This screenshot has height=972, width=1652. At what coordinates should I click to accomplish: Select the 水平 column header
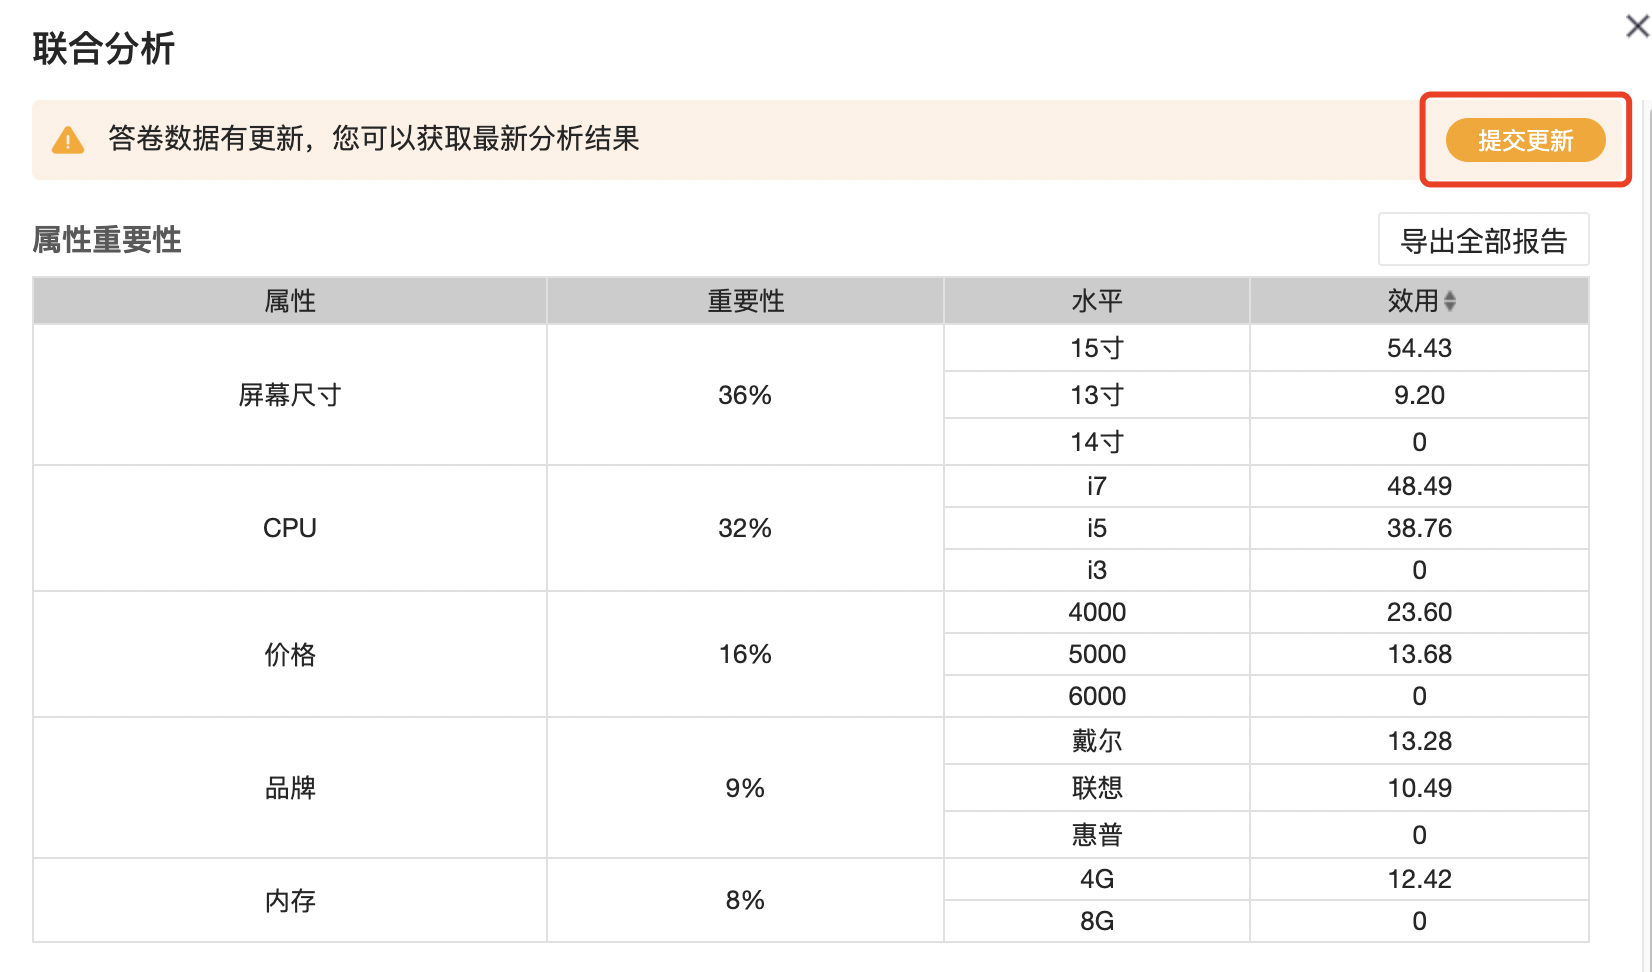1097,301
